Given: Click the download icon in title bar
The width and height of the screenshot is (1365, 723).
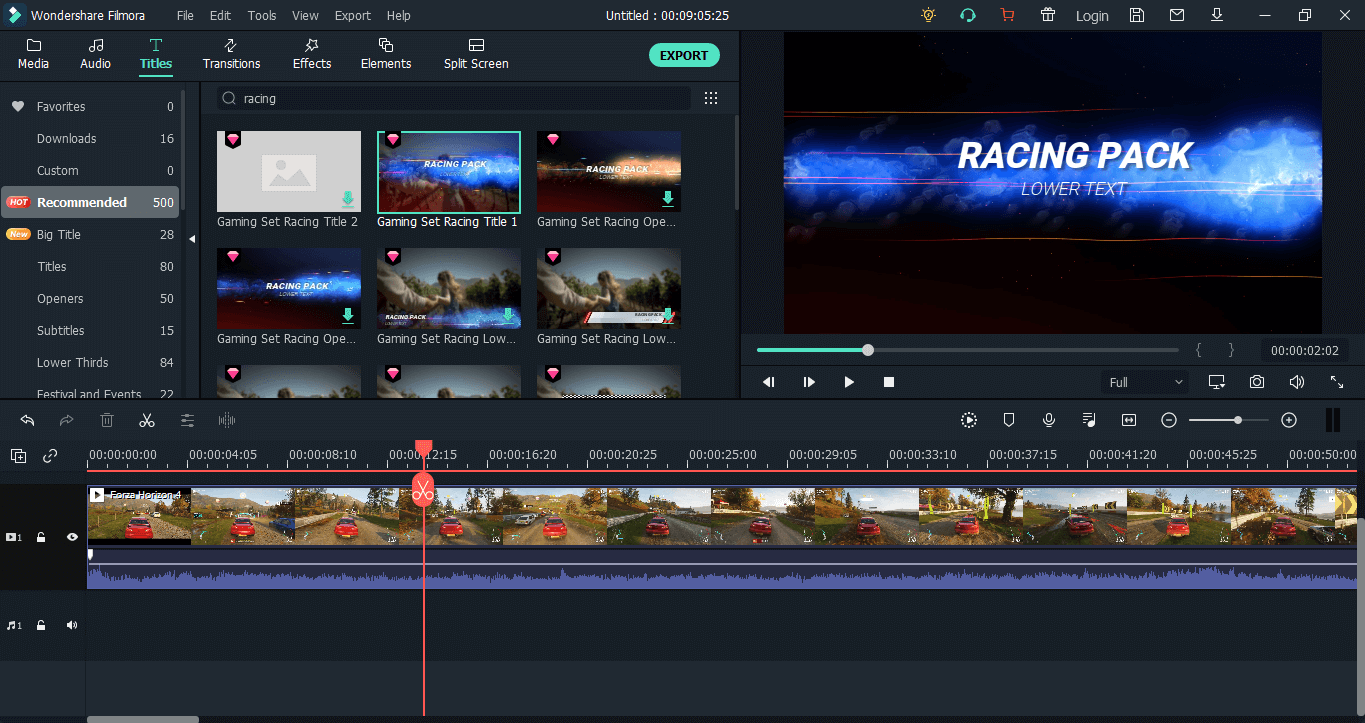Looking at the screenshot, I should coord(1217,15).
